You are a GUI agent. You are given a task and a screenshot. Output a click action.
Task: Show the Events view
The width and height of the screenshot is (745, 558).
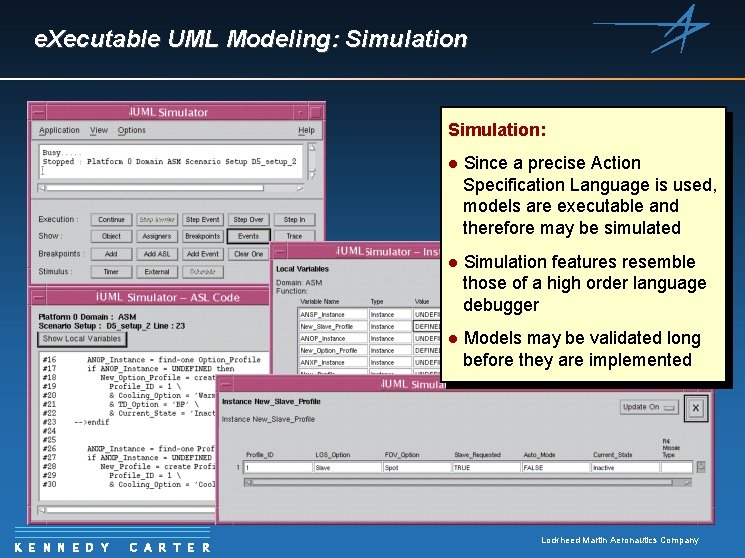click(x=248, y=236)
